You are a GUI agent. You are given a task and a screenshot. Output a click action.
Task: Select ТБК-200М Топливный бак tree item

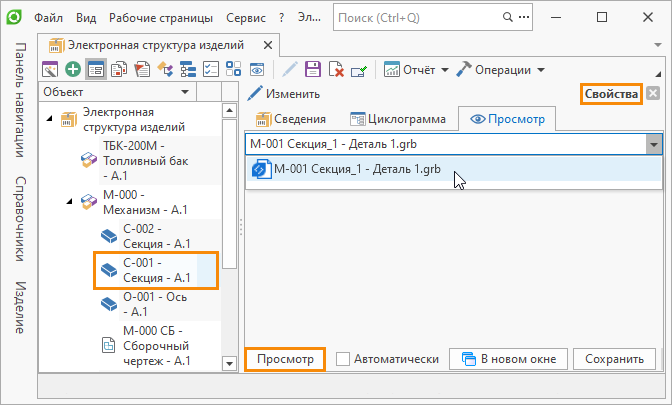pyautogui.click(x=146, y=161)
